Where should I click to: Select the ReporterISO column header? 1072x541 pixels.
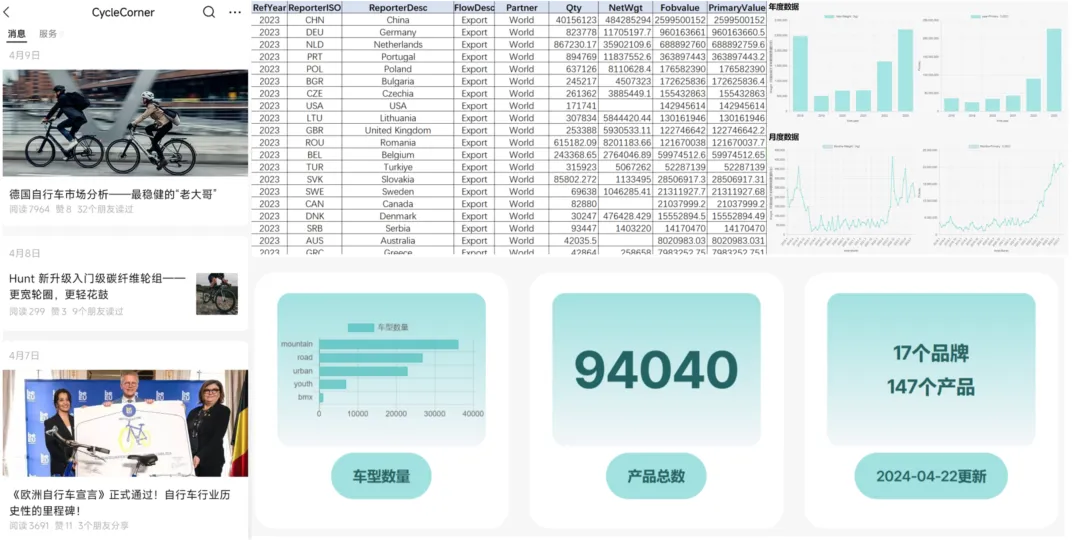click(314, 8)
